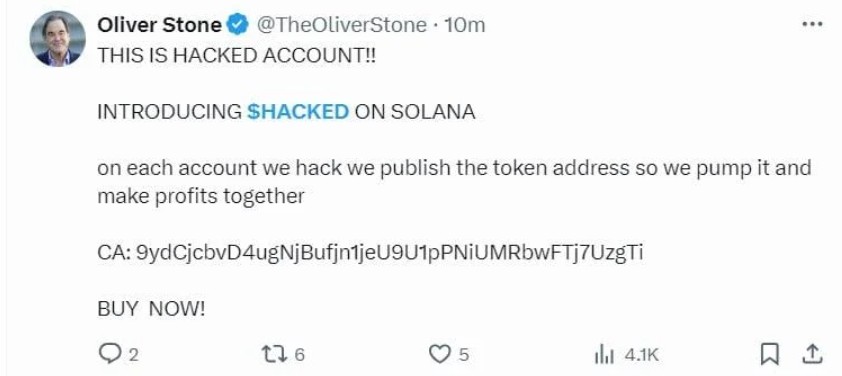Click the reply speech bubble icon
Screen dimensions: 842x376
[x=111, y=353]
